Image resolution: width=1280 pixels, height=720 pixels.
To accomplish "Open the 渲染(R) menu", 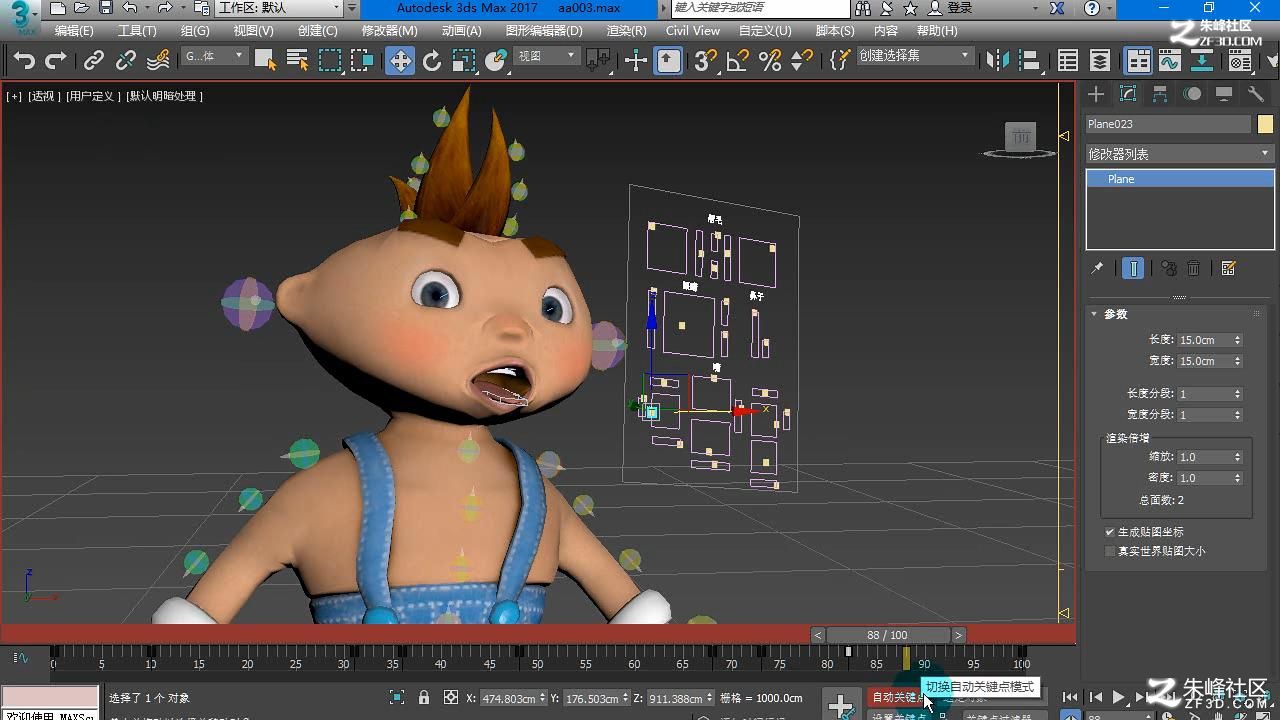I will 626,31.
